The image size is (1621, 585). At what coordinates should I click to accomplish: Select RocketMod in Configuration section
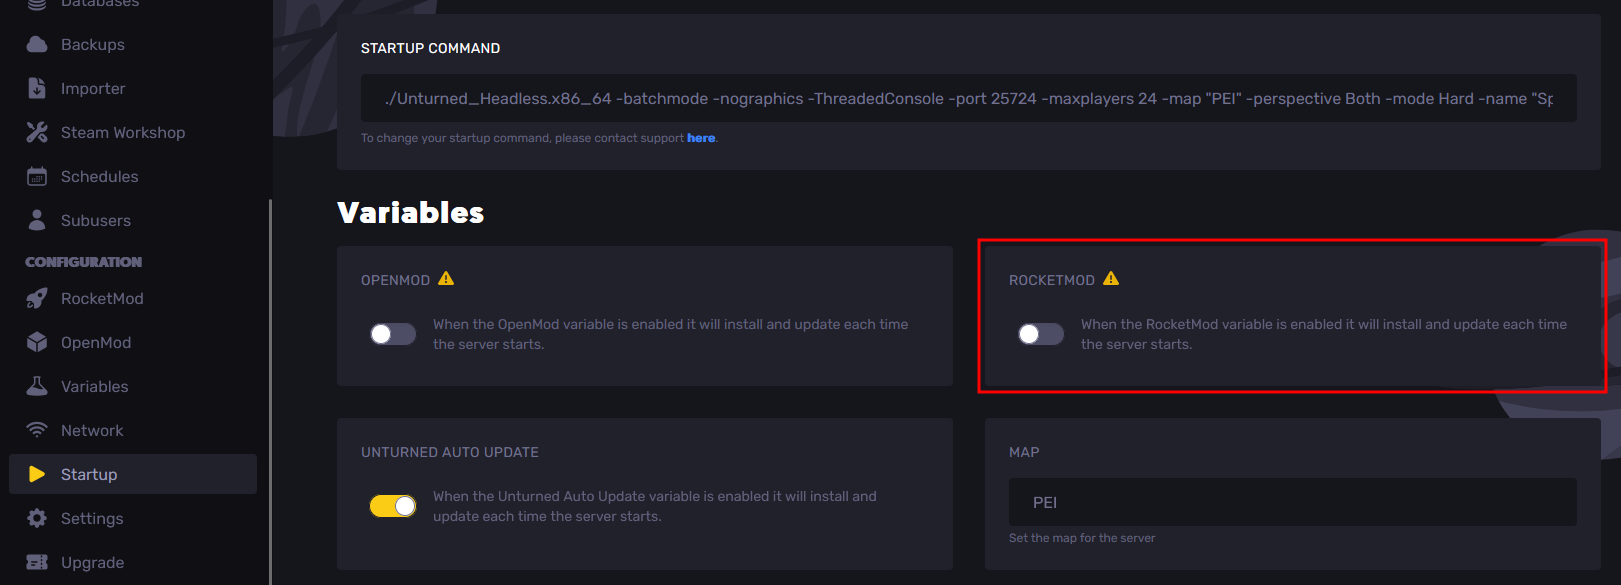(133, 298)
